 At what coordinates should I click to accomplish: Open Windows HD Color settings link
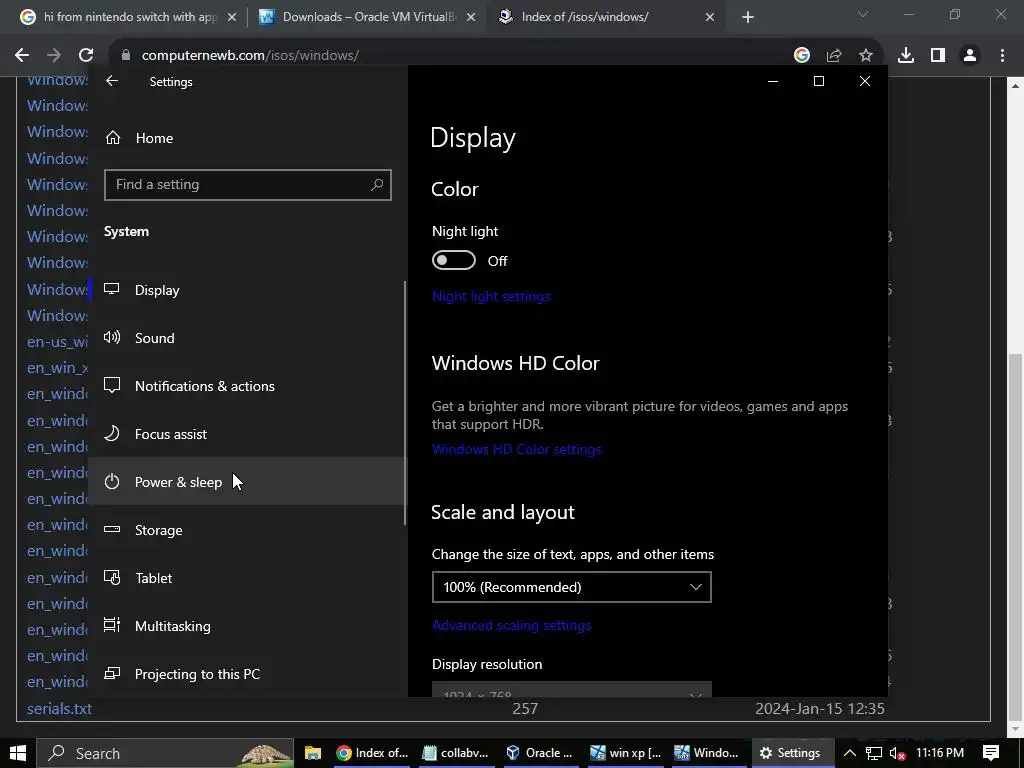tap(517, 449)
